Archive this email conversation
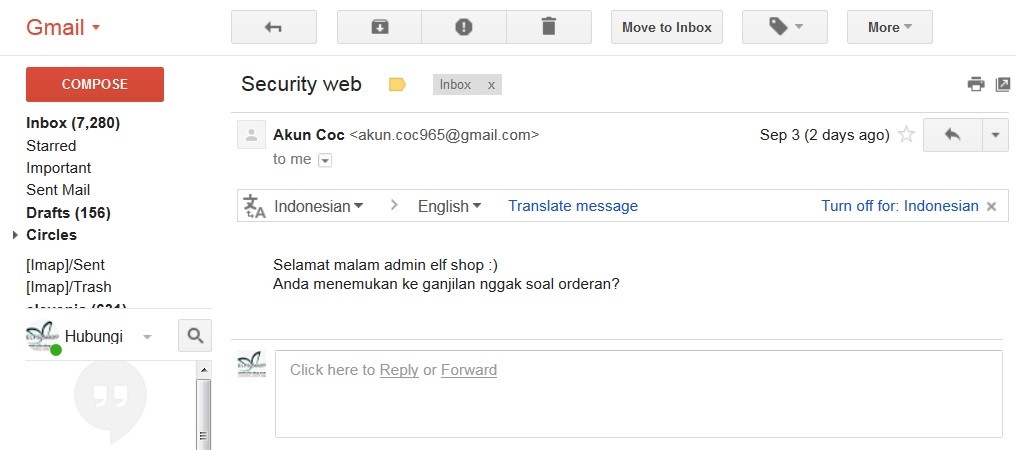The height and width of the screenshot is (450, 1016). coord(379,27)
